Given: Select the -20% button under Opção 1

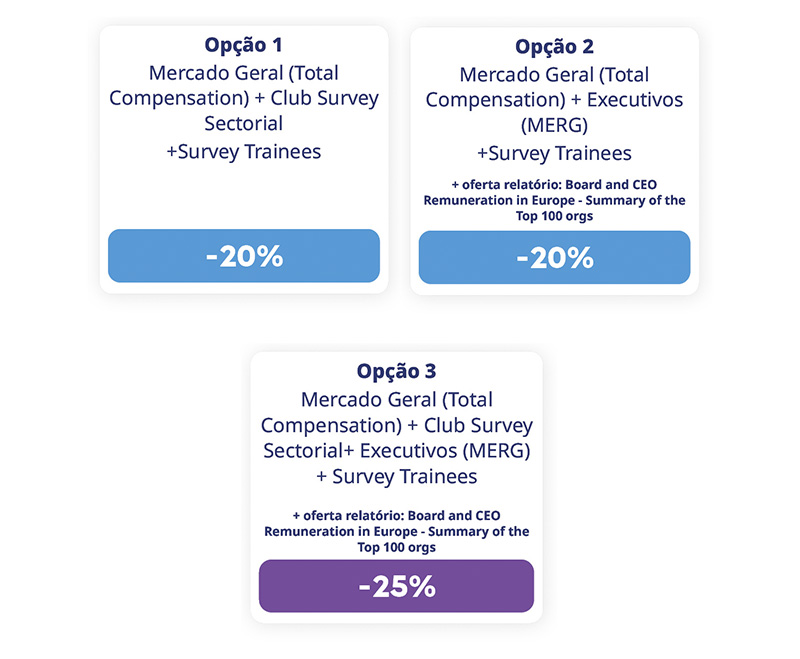Looking at the screenshot, I should pos(244,256).
